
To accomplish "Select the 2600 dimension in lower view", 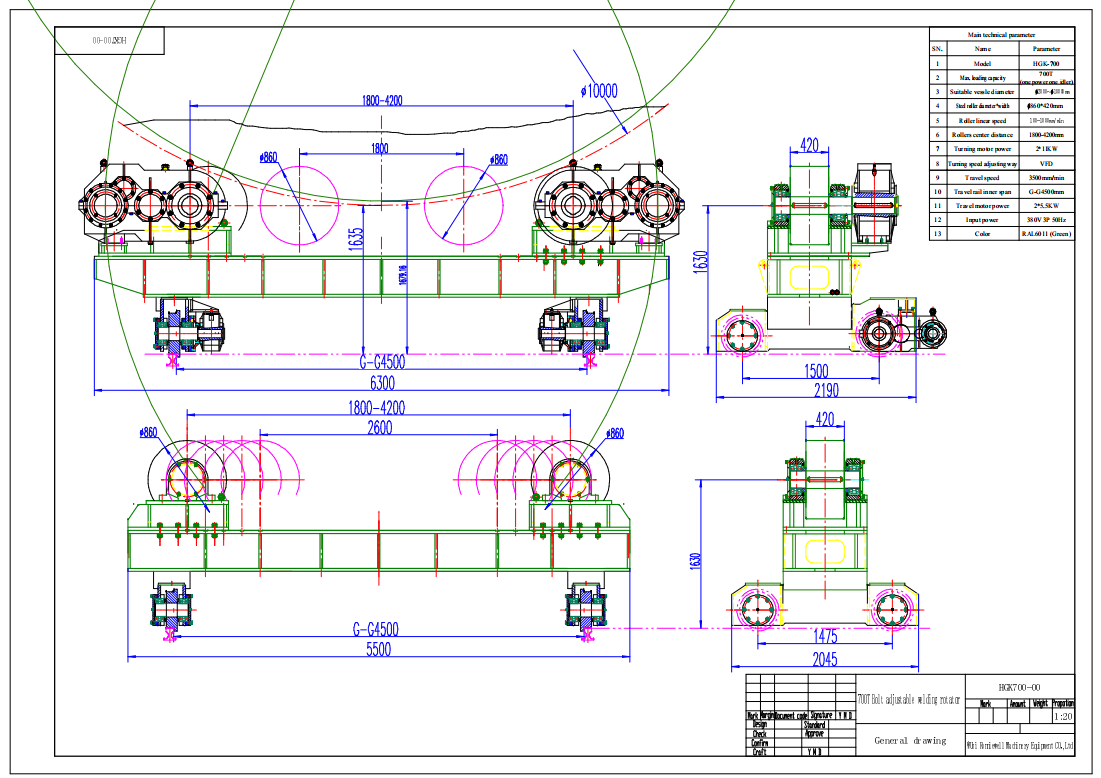I will [x=379, y=427].
